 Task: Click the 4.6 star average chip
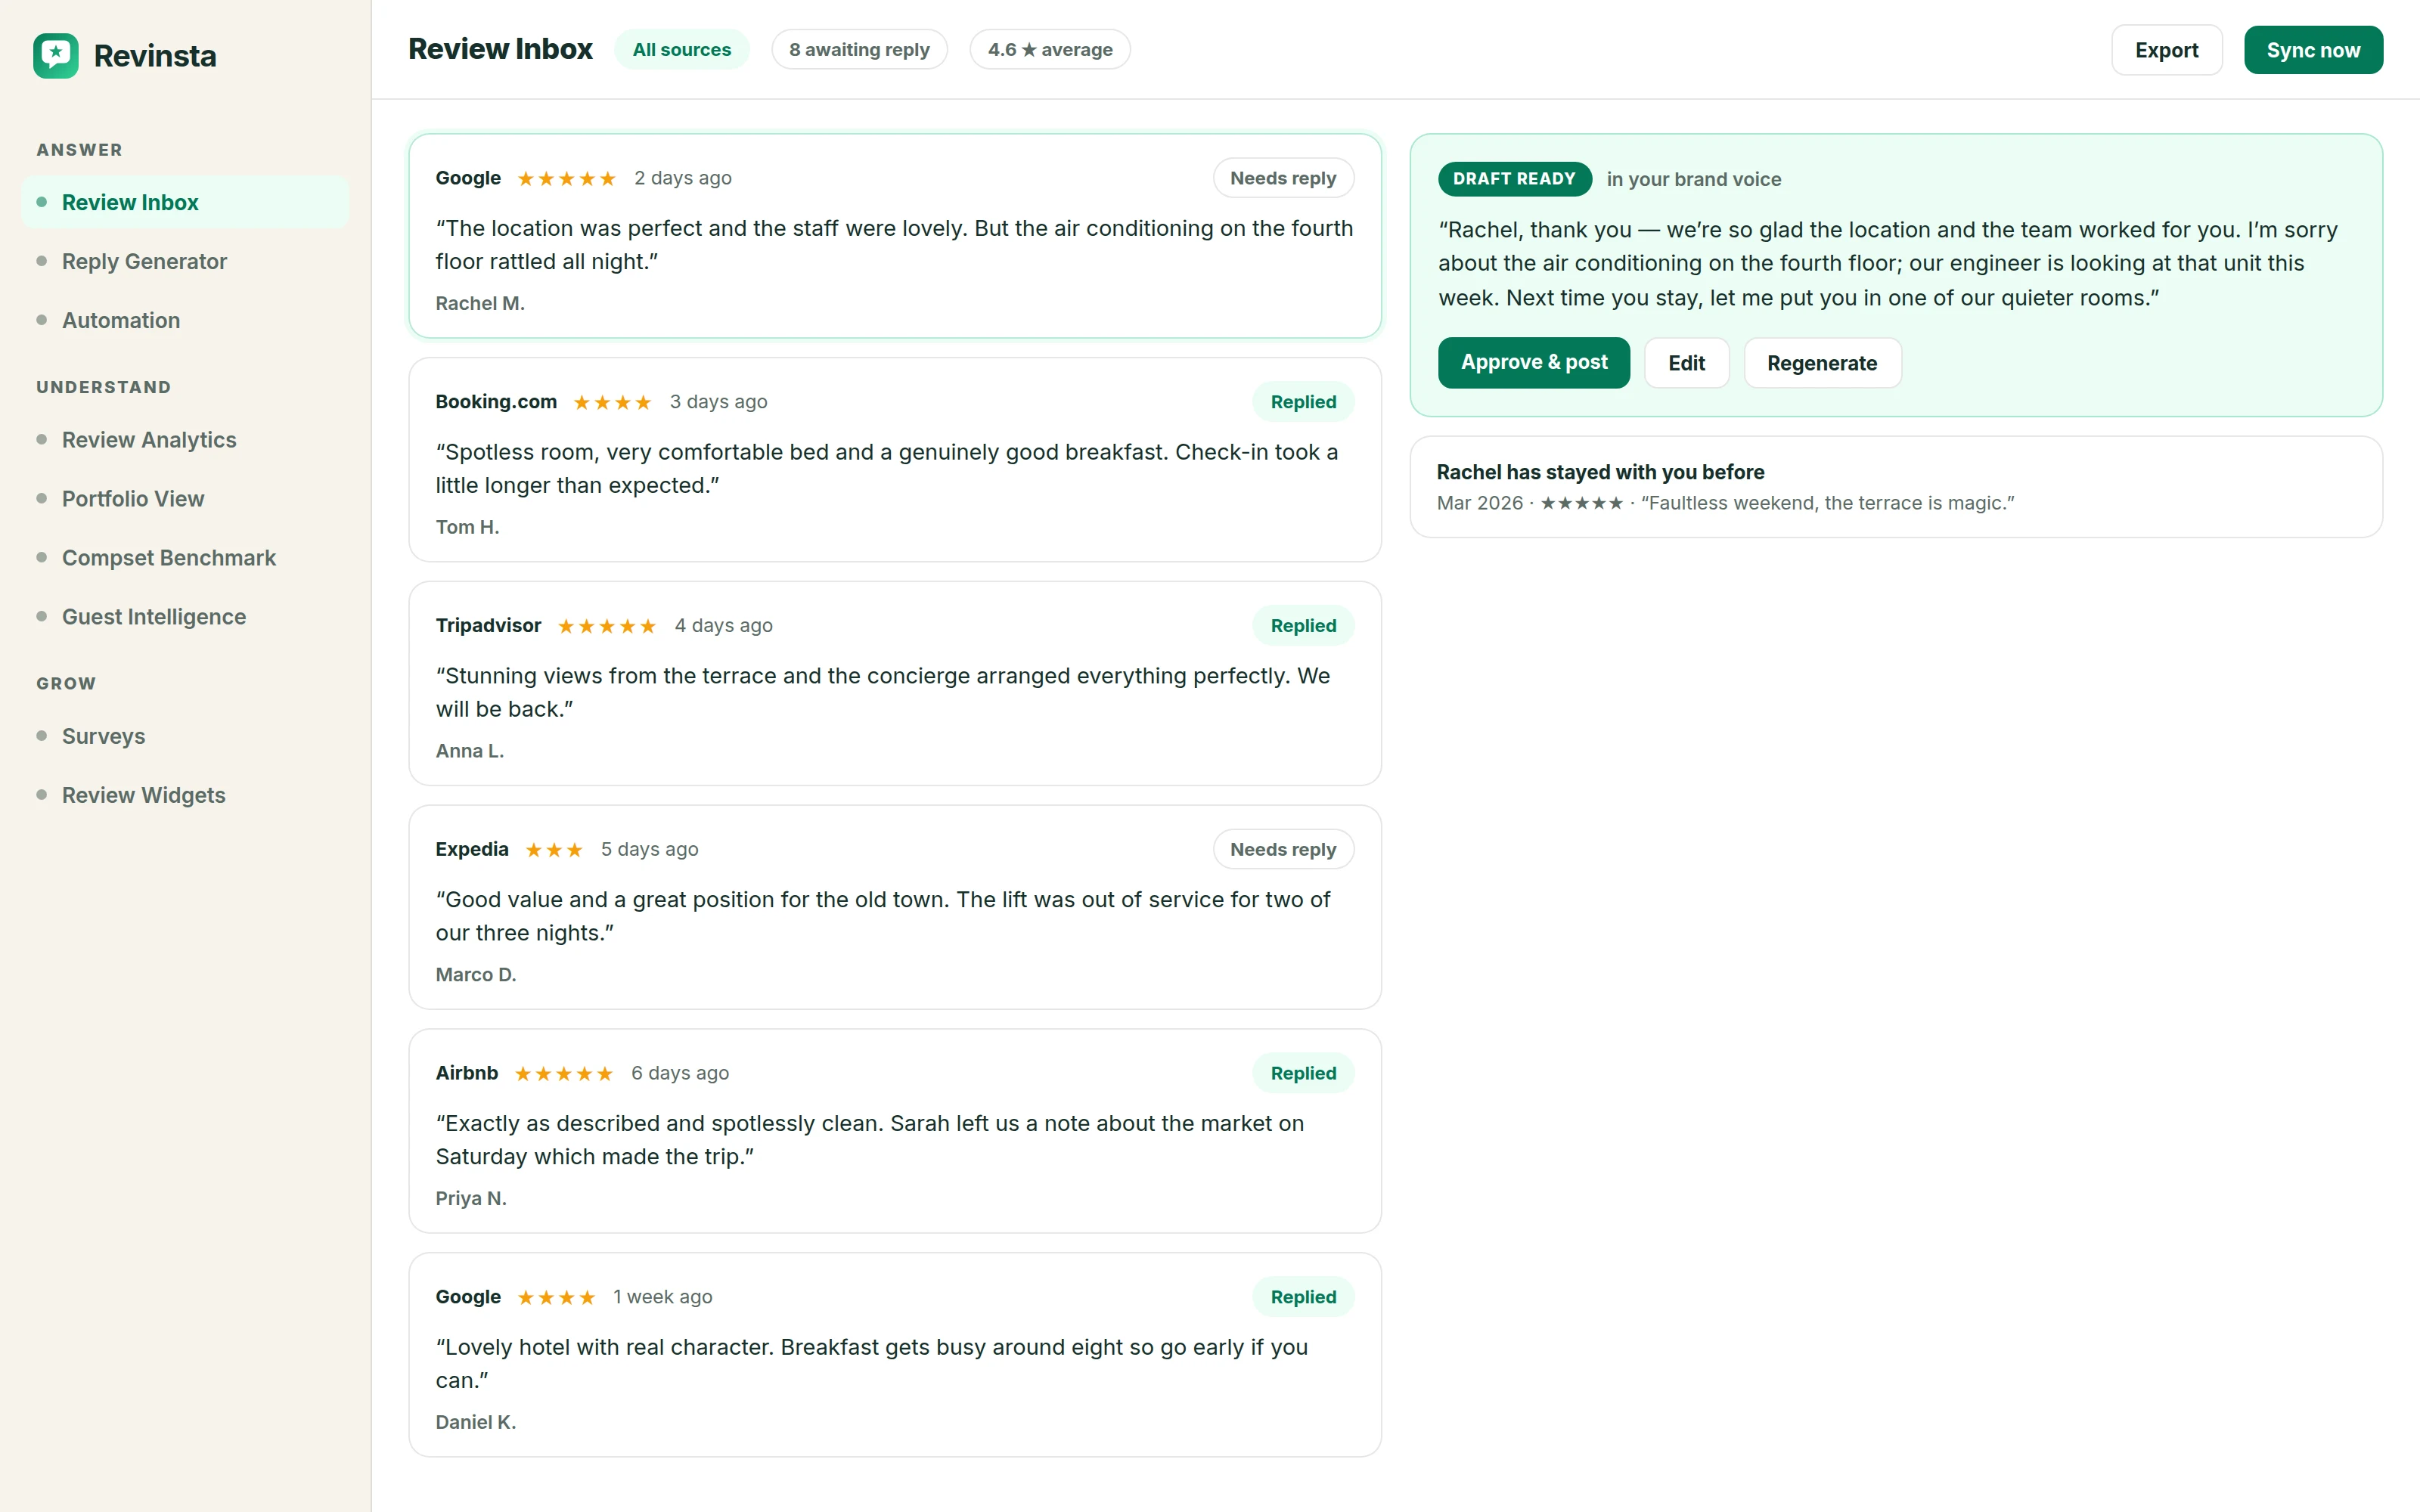click(x=1050, y=49)
